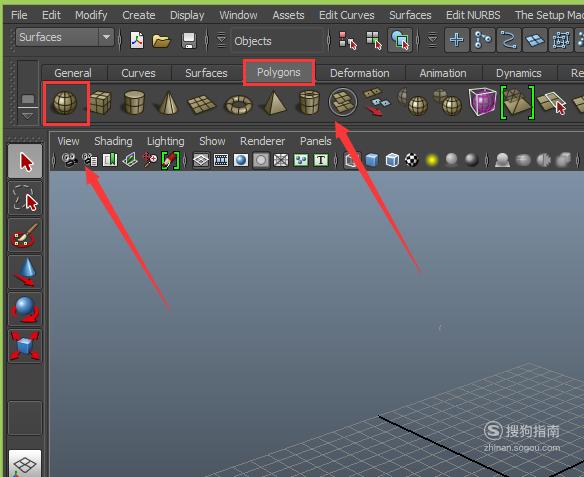Click the open scene folder icon
Image resolution: width=584 pixels, height=477 pixels.
click(x=161, y=41)
